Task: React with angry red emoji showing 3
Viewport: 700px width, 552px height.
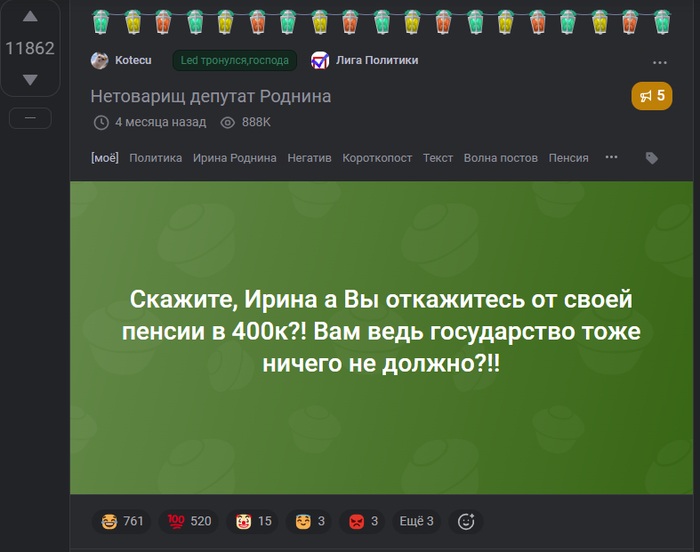Action: pos(362,521)
